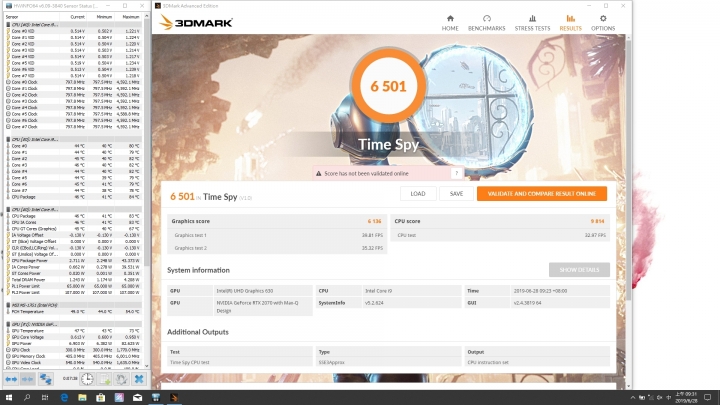Select the Core #7 VID sensor row

[73, 76]
